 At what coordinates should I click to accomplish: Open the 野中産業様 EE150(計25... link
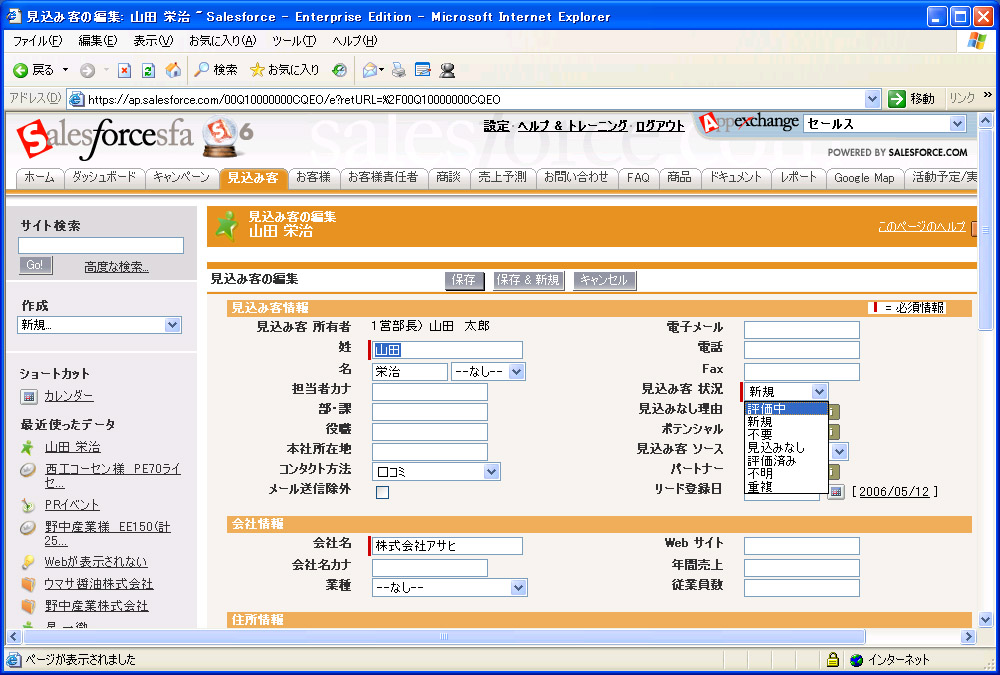(x=108, y=533)
